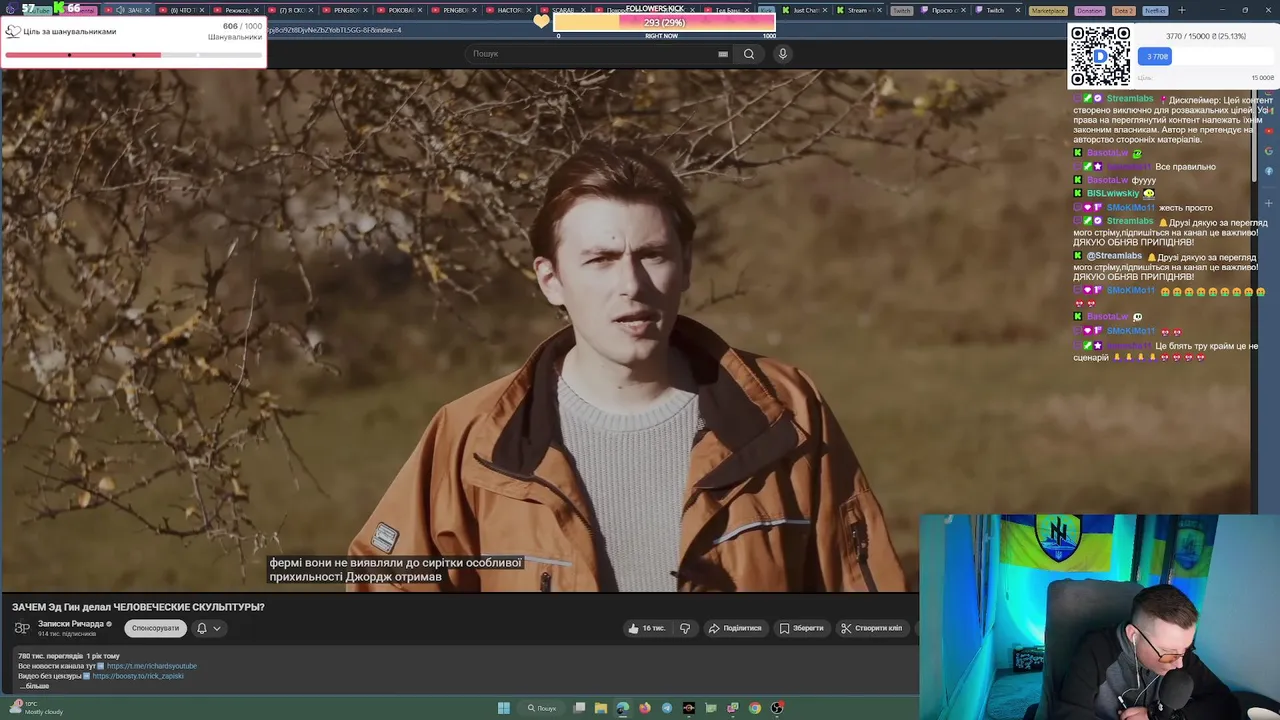Open the Записки Ричарда channel name

coord(70,624)
